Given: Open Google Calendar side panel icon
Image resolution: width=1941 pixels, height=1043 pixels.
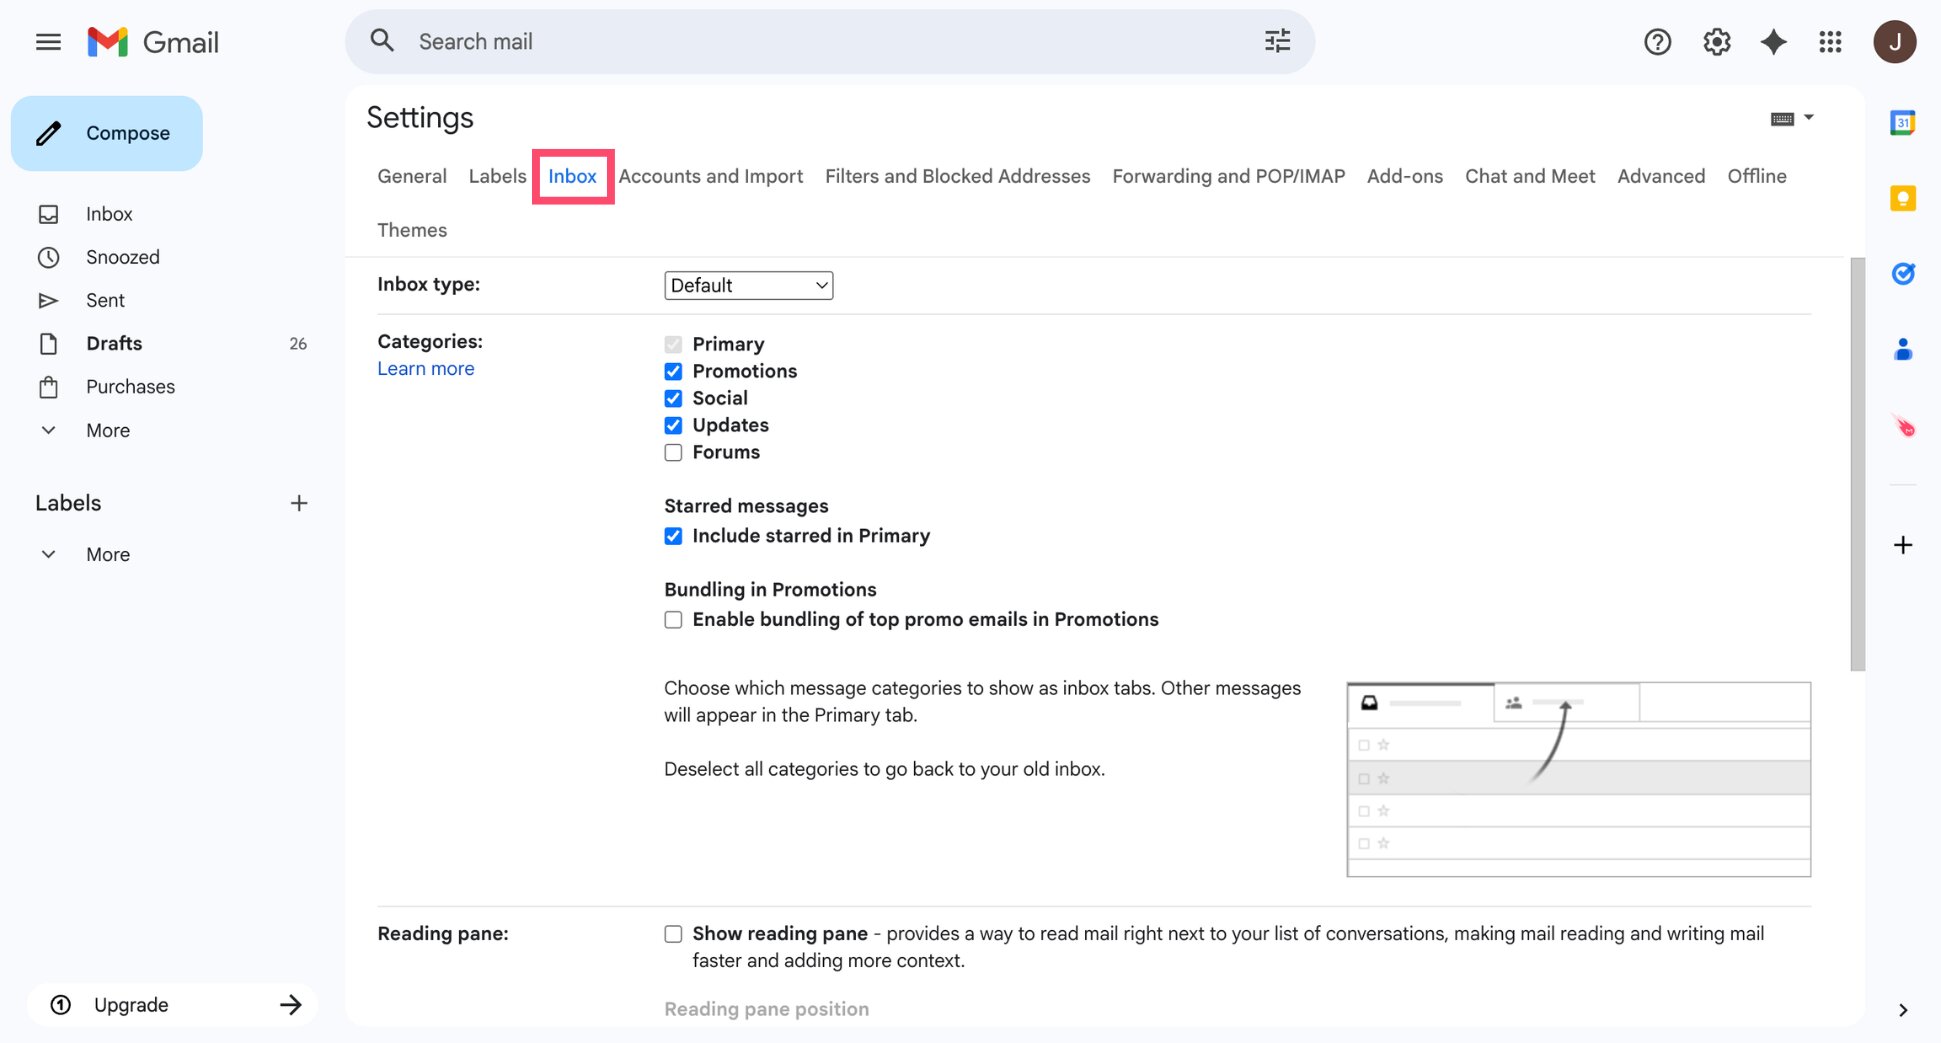Looking at the screenshot, I should (x=1902, y=123).
